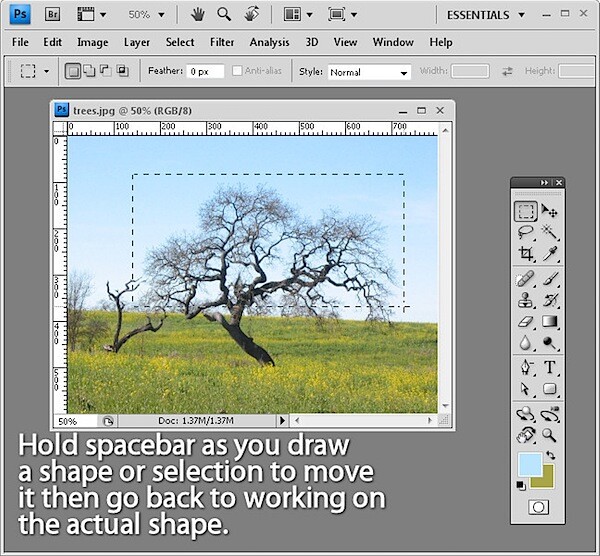The image size is (600, 556).
Task: Click the Hand tool in application bar
Action: [198, 15]
